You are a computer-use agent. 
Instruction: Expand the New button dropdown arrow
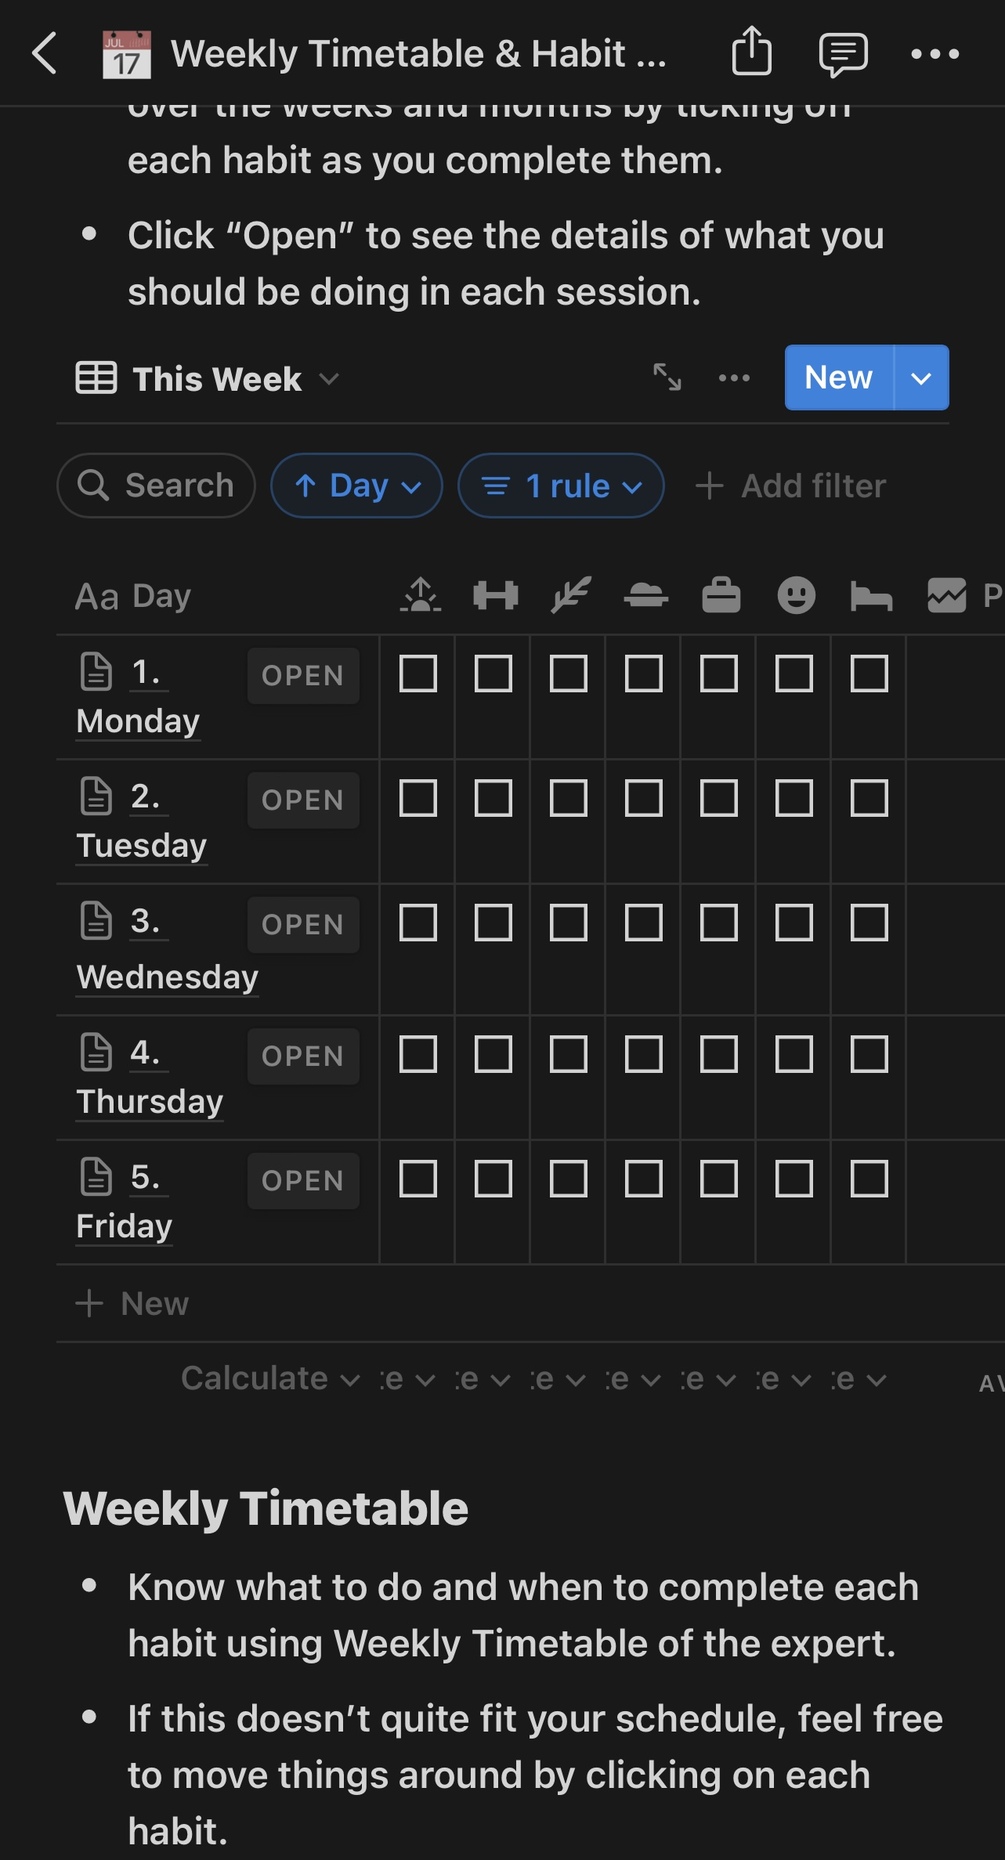coord(921,378)
